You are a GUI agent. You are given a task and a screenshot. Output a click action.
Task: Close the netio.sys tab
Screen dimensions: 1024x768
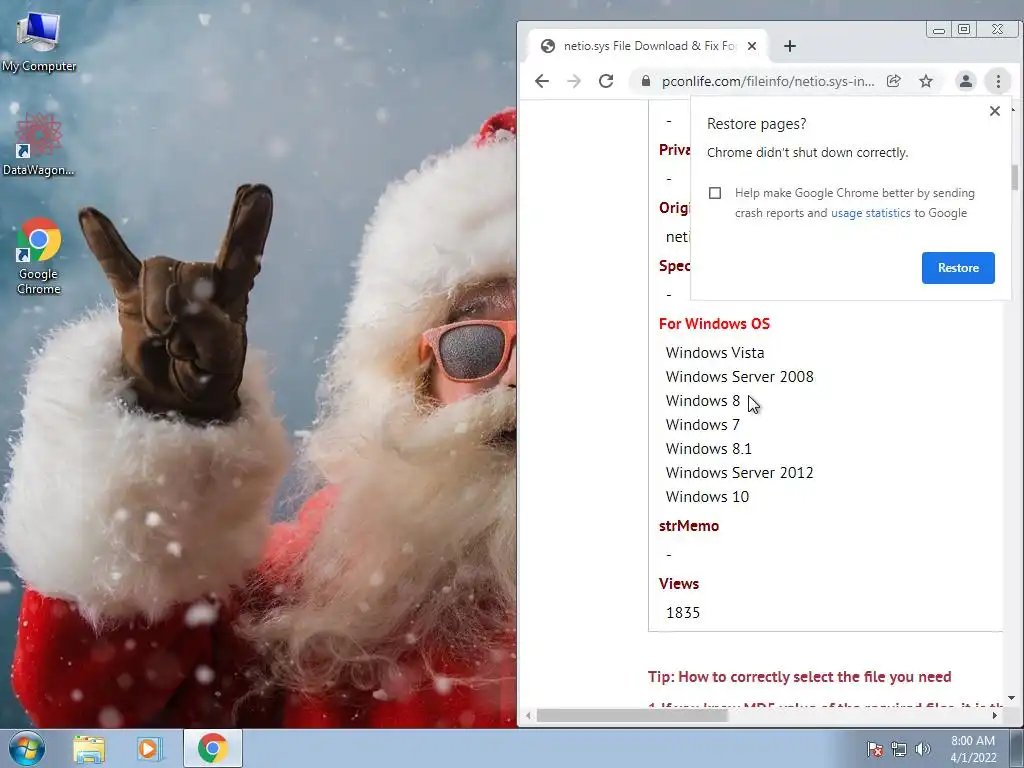click(752, 46)
